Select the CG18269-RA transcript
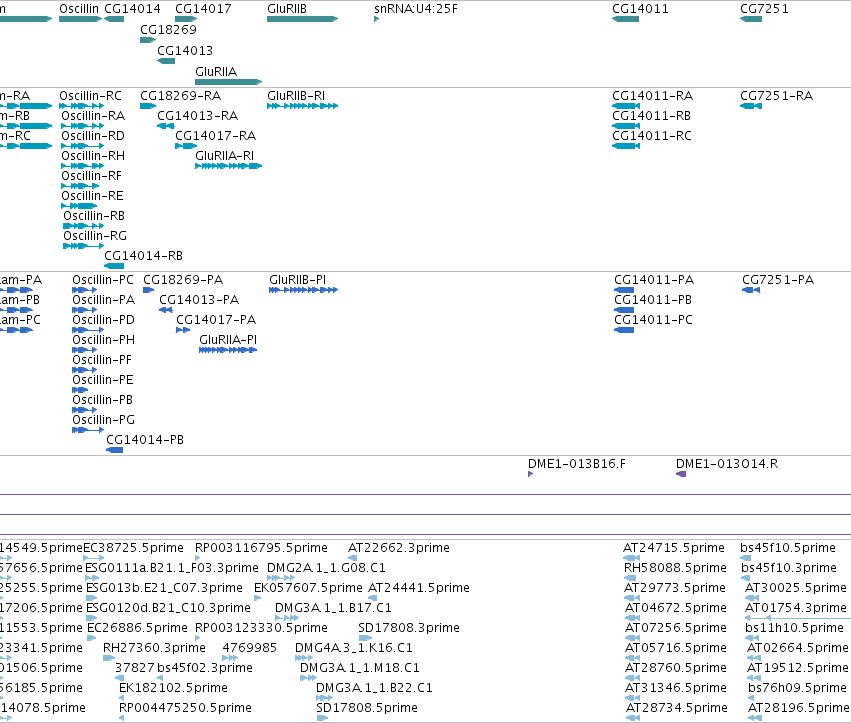Viewport: 851px width, 723px height. [x=180, y=96]
